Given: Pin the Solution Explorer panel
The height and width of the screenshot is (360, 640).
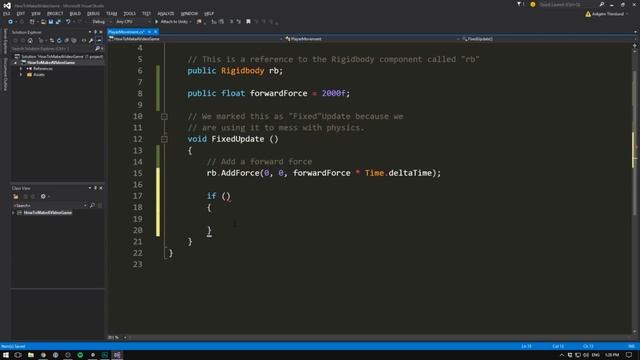Looking at the screenshot, I should click(x=96, y=32).
